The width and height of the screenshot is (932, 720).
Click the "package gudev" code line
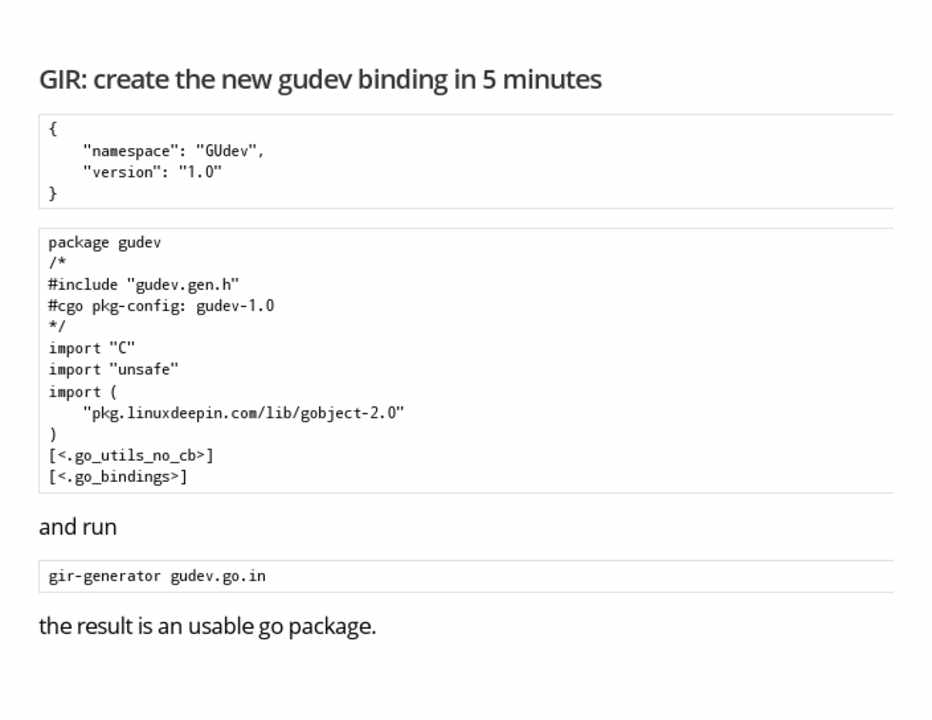(104, 242)
